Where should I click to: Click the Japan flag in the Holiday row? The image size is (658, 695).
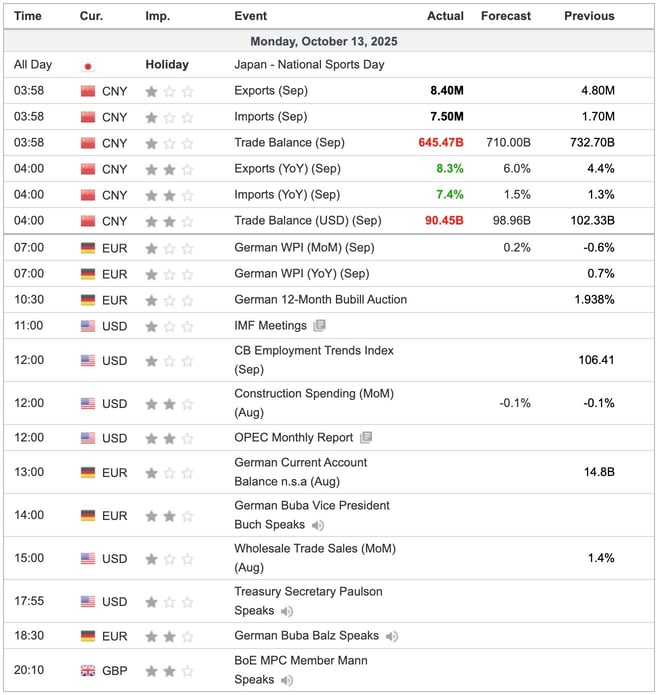88,65
